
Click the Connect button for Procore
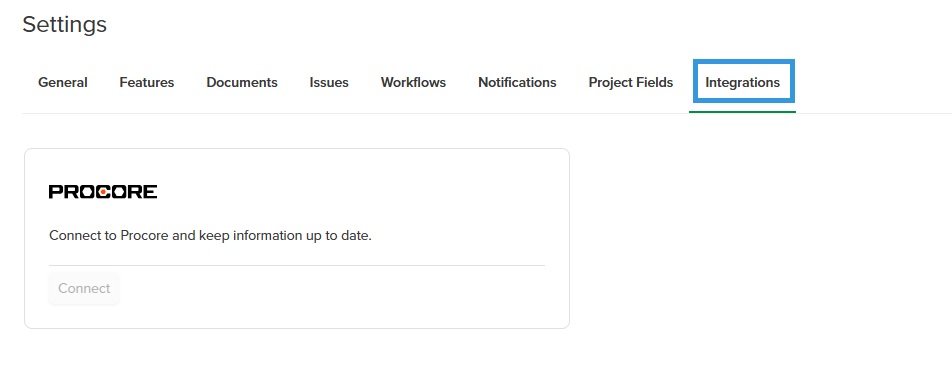pos(84,288)
